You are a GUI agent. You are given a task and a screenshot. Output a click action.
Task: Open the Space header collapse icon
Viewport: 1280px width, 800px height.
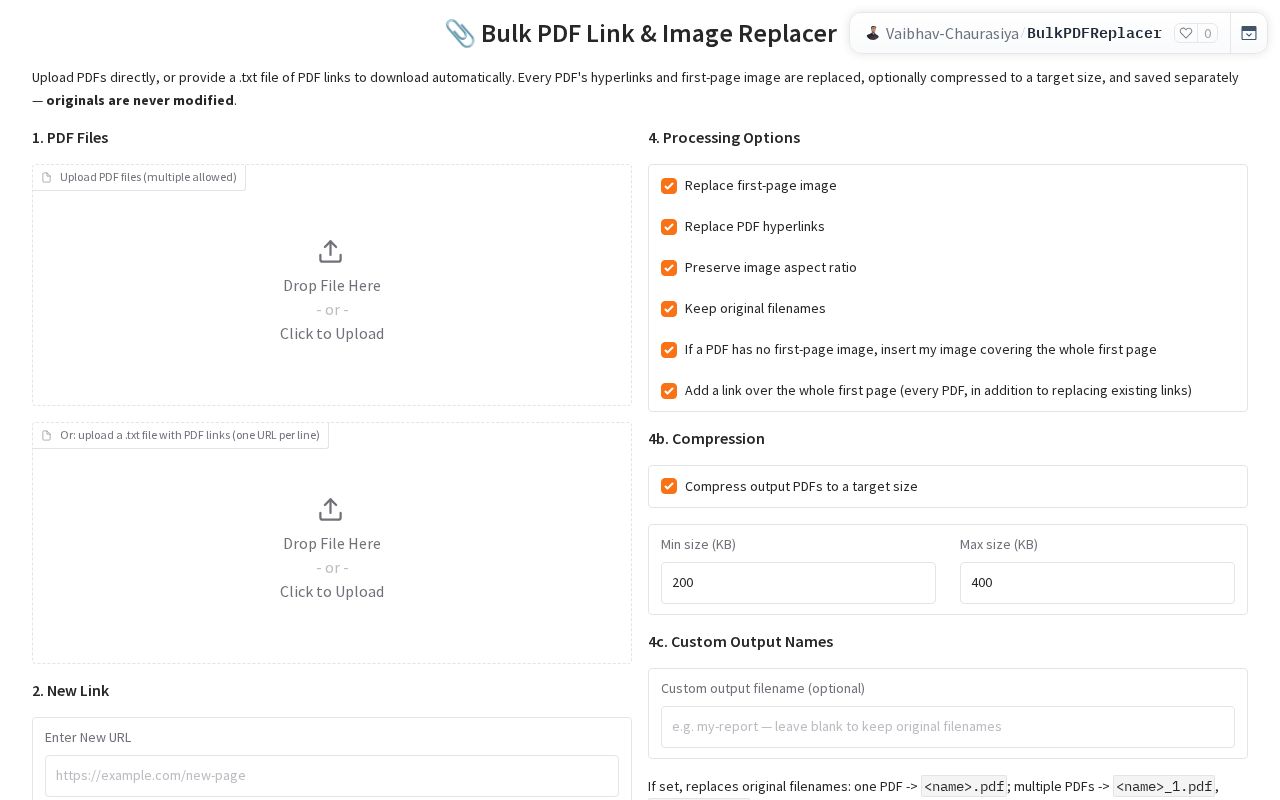(1249, 33)
